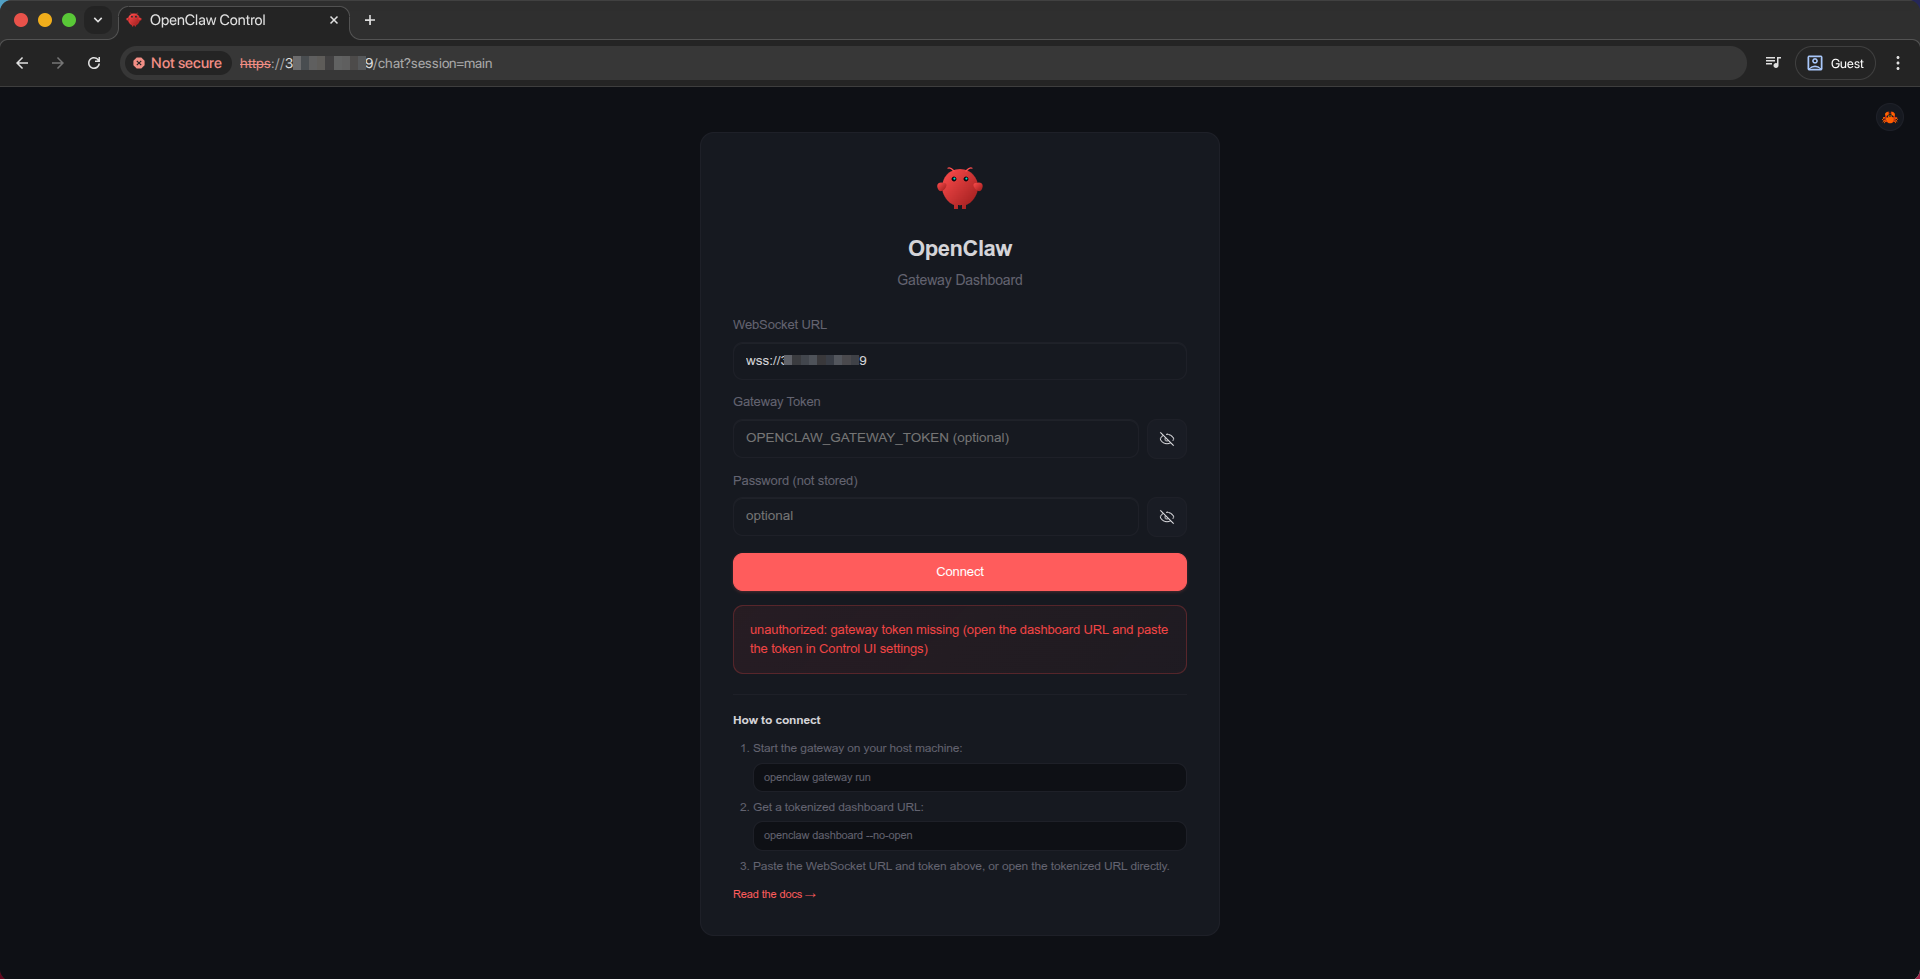1920x979 pixels.
Task: Go back using the browser back arrow
Action: point(22,63)
